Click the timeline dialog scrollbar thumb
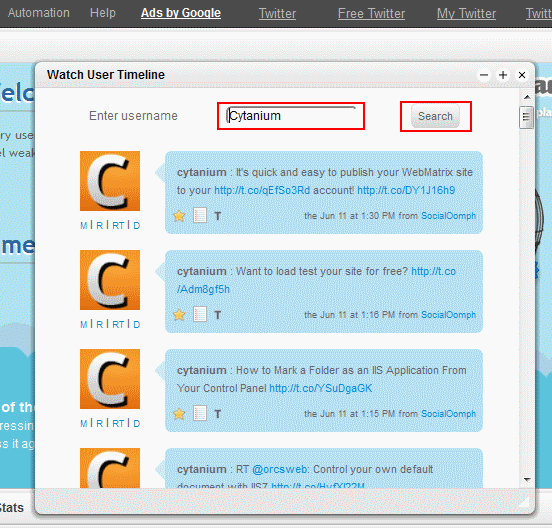The height and width of the screenshot is (528, 552). [x=526, y=117]
